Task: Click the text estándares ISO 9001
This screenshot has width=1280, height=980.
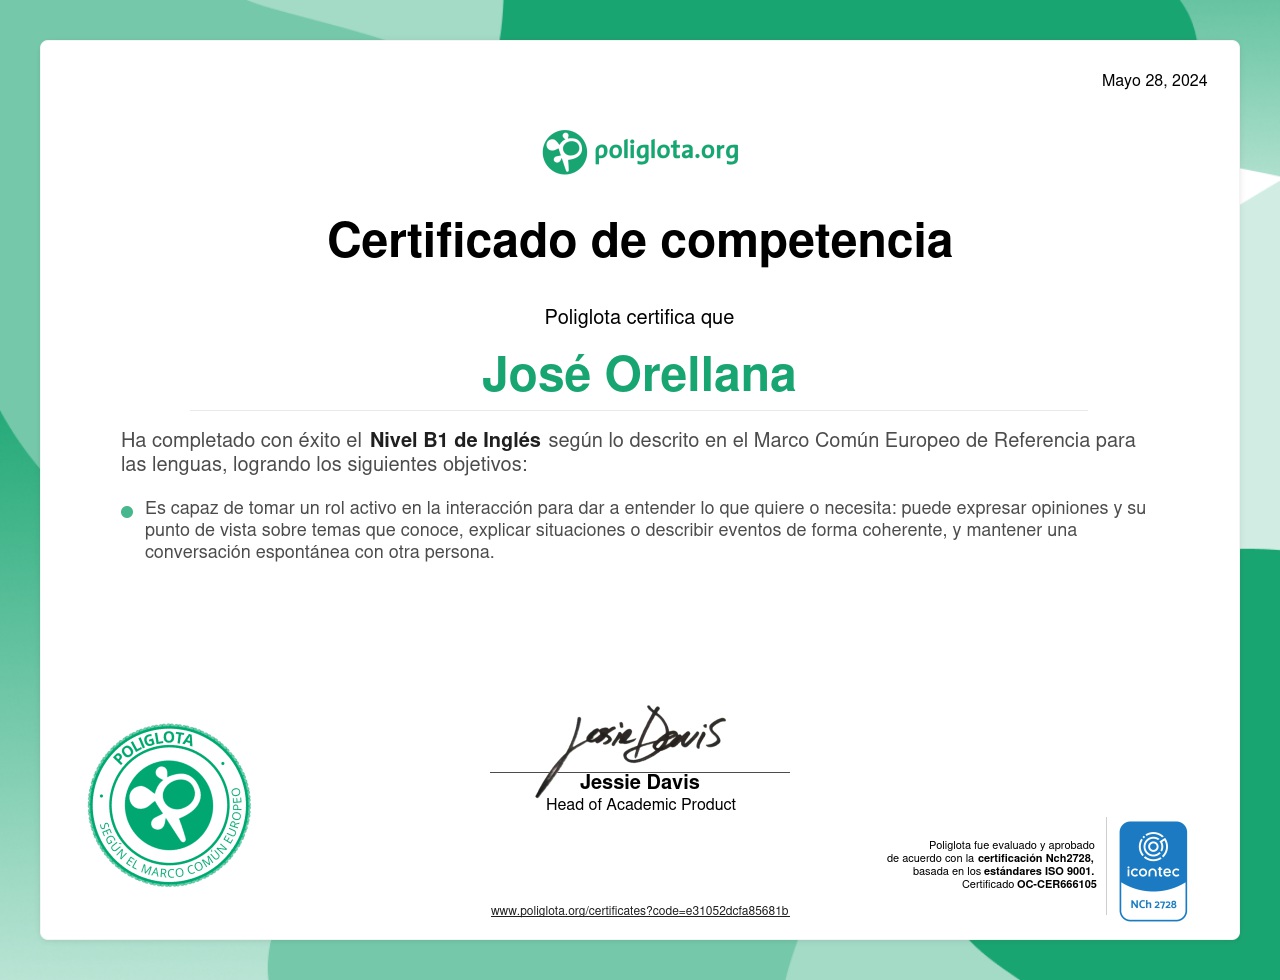Action: pyautogui.click(x=1039, y=871)
